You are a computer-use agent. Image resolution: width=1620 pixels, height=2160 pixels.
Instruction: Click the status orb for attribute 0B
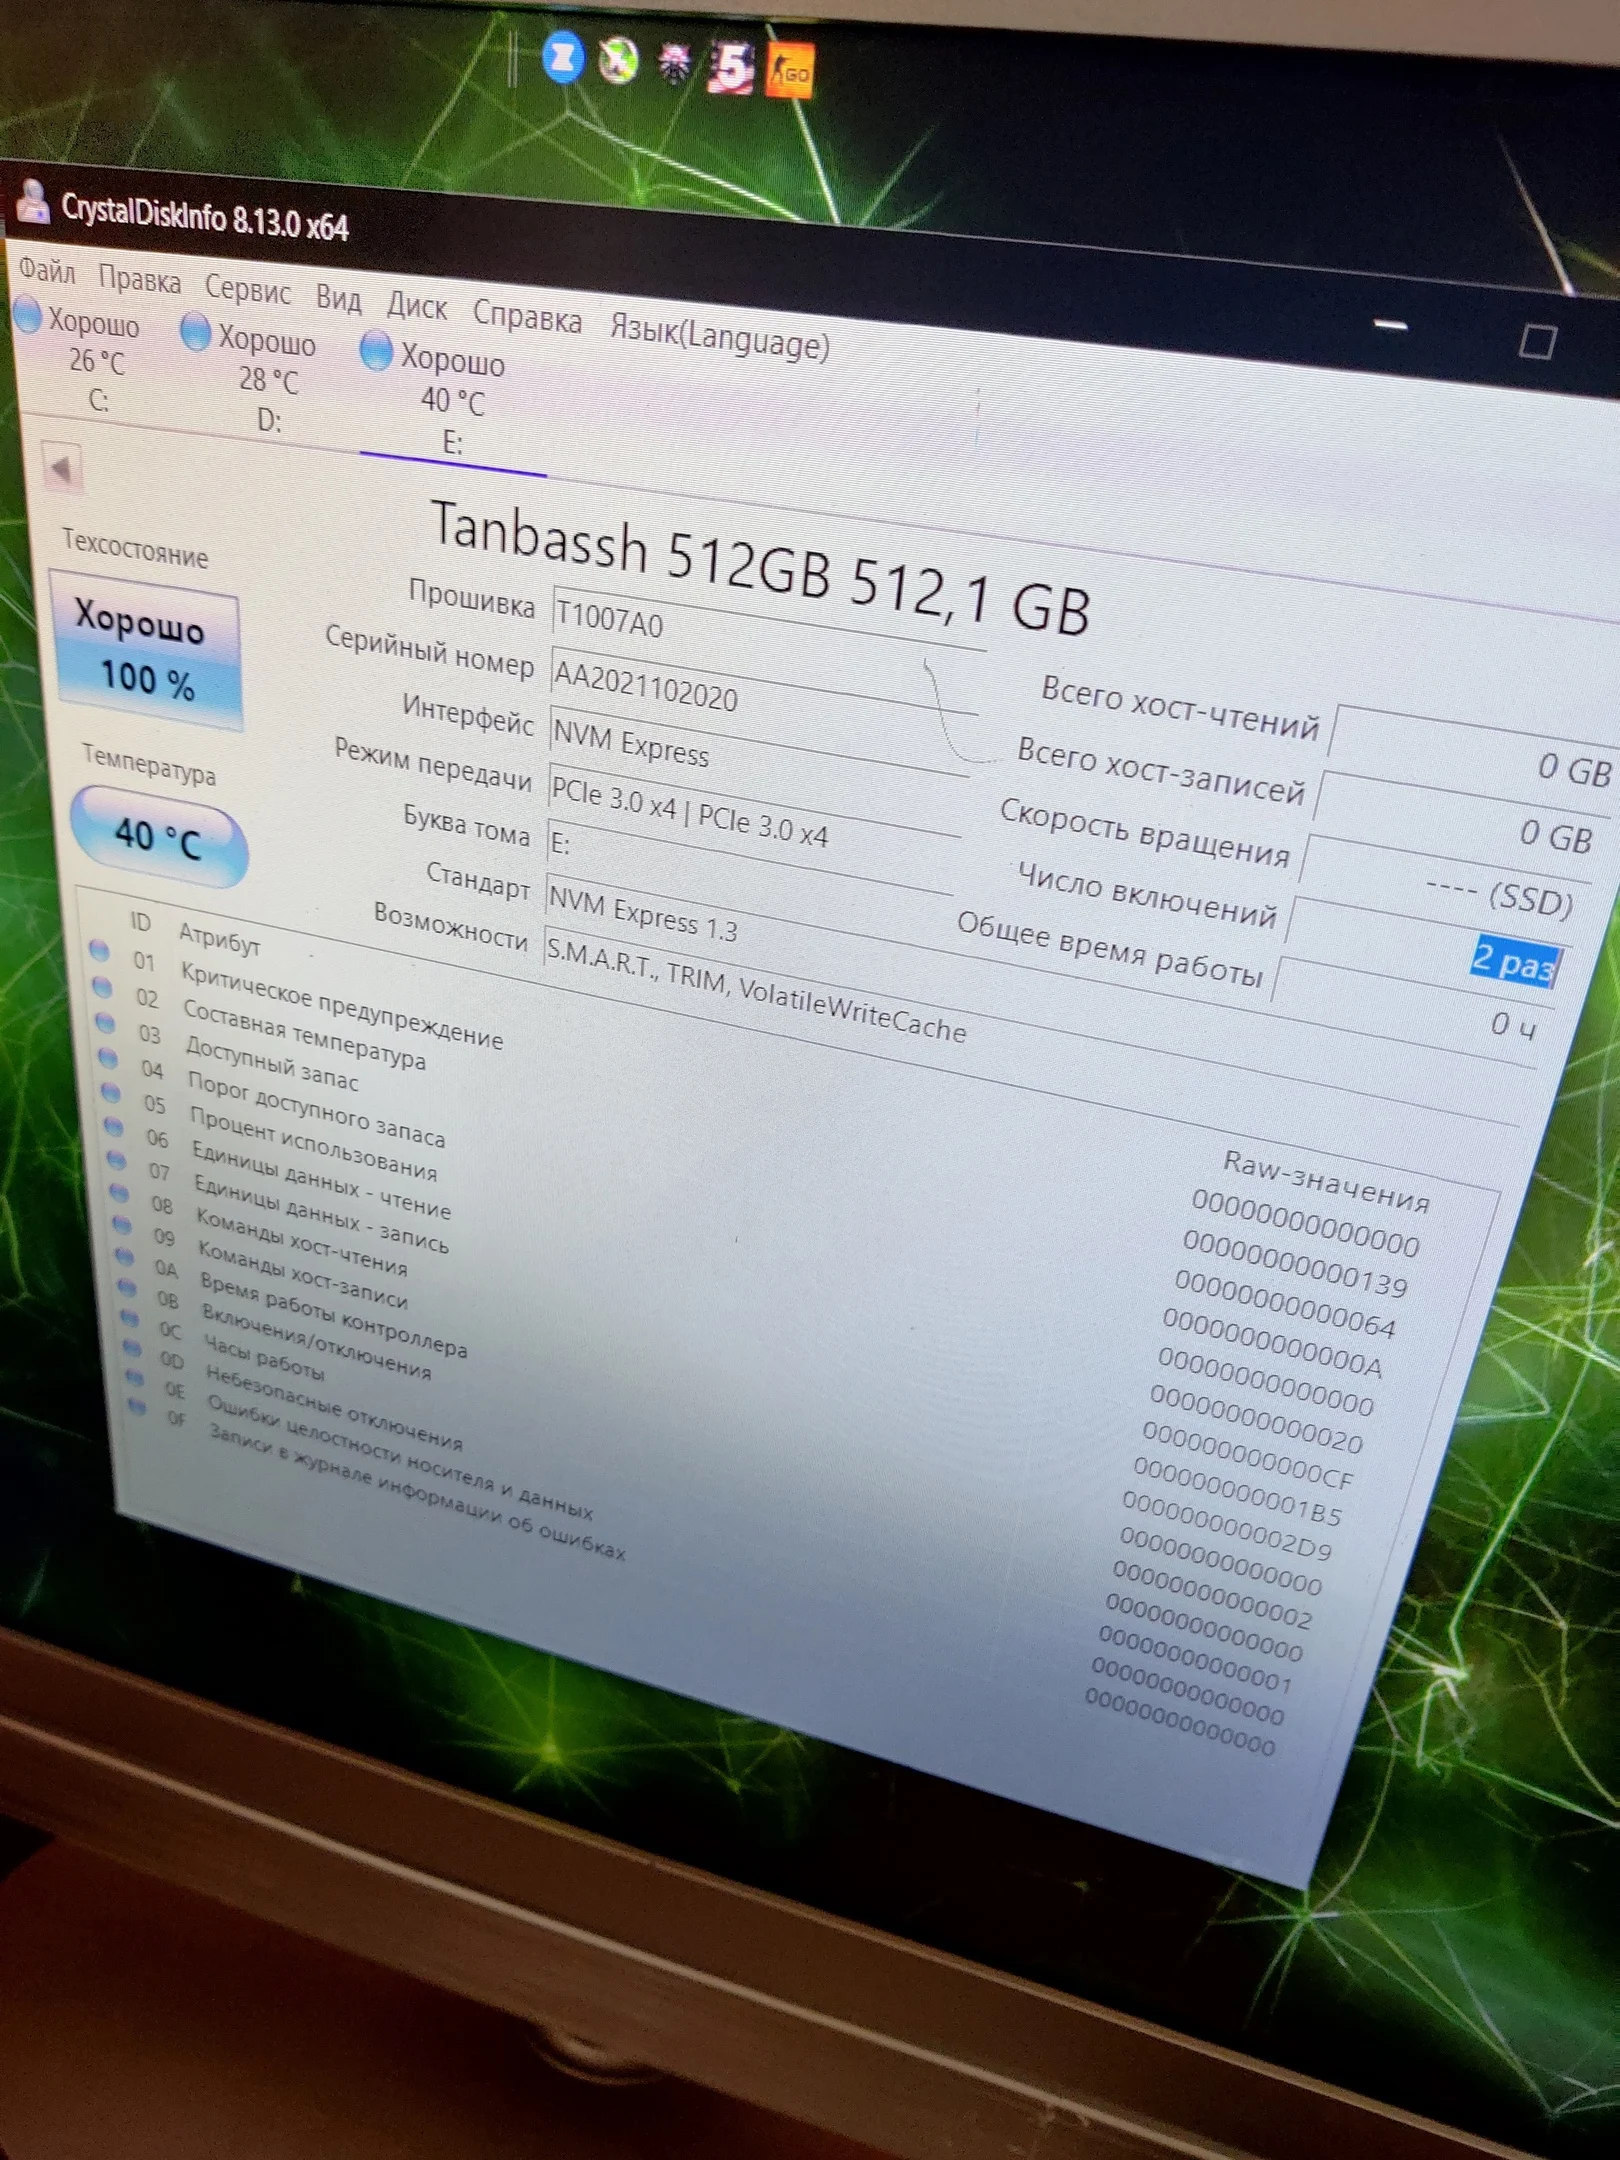[127, 1287]
